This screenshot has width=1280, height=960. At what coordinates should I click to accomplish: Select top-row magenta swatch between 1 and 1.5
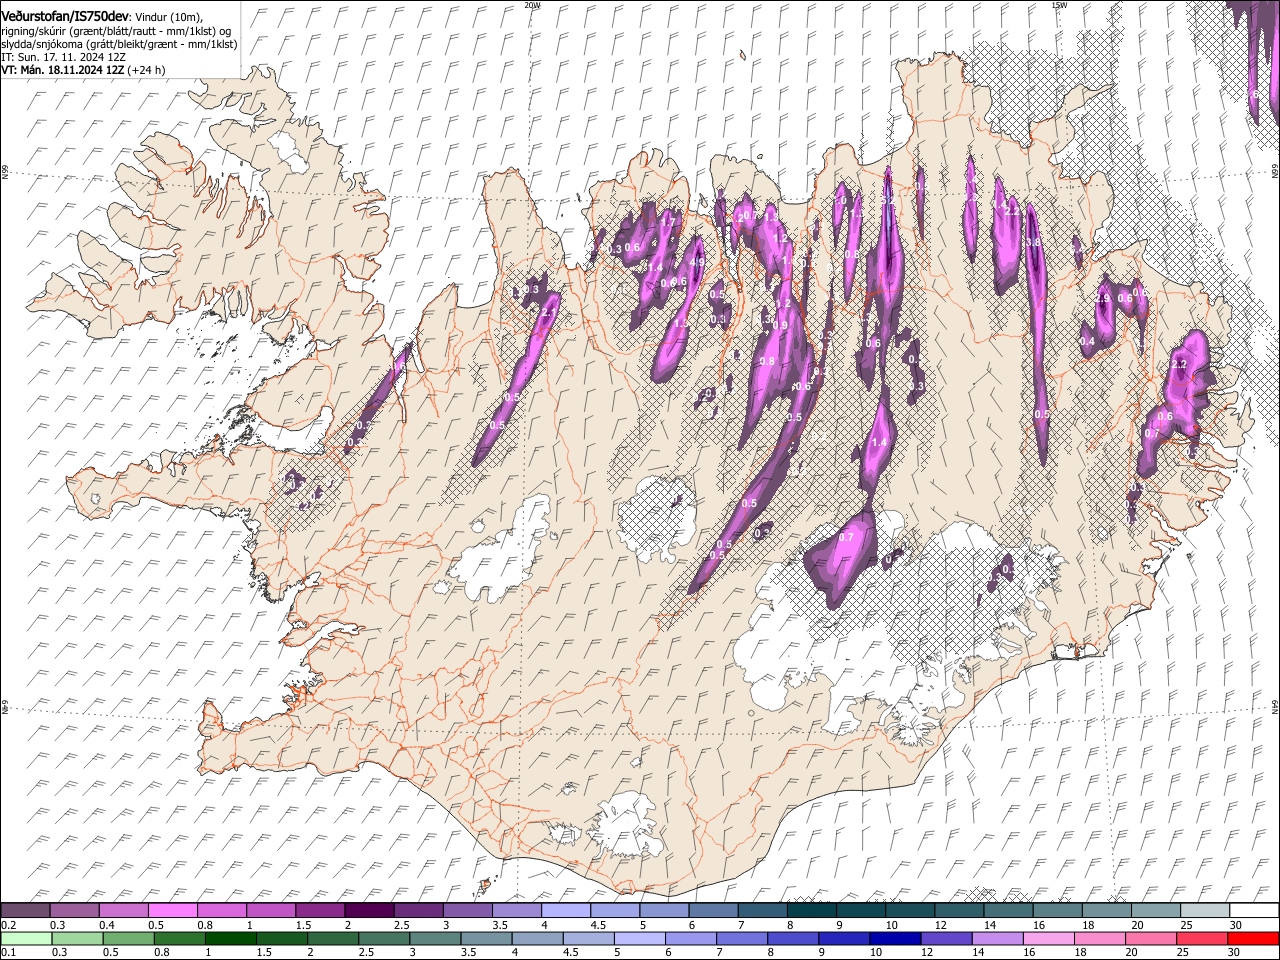(x=270, y=910)
